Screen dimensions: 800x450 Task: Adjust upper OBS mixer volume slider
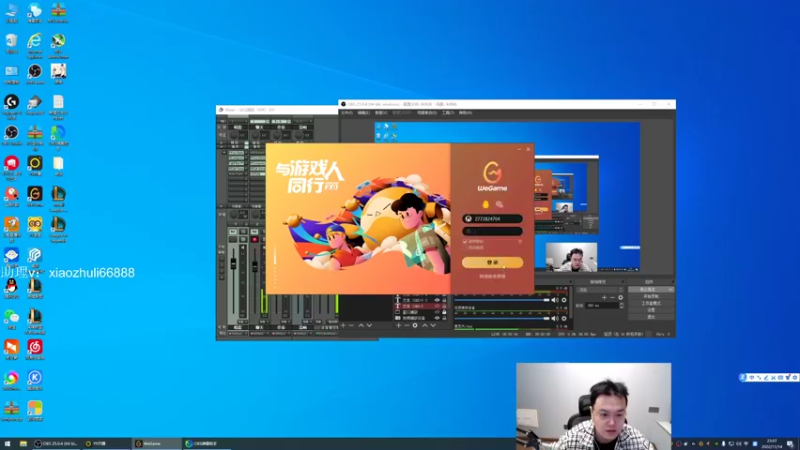coord(502,300)
